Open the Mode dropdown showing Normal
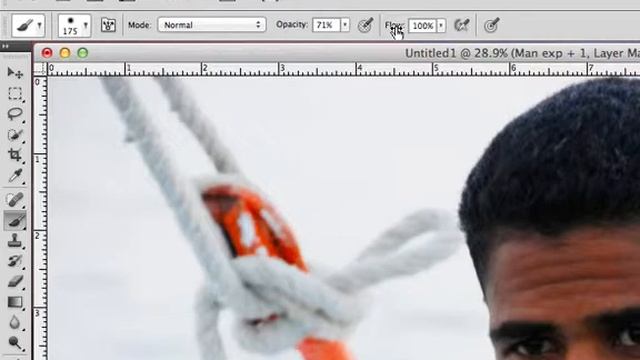Screen dimensions: 640x360 212,25
